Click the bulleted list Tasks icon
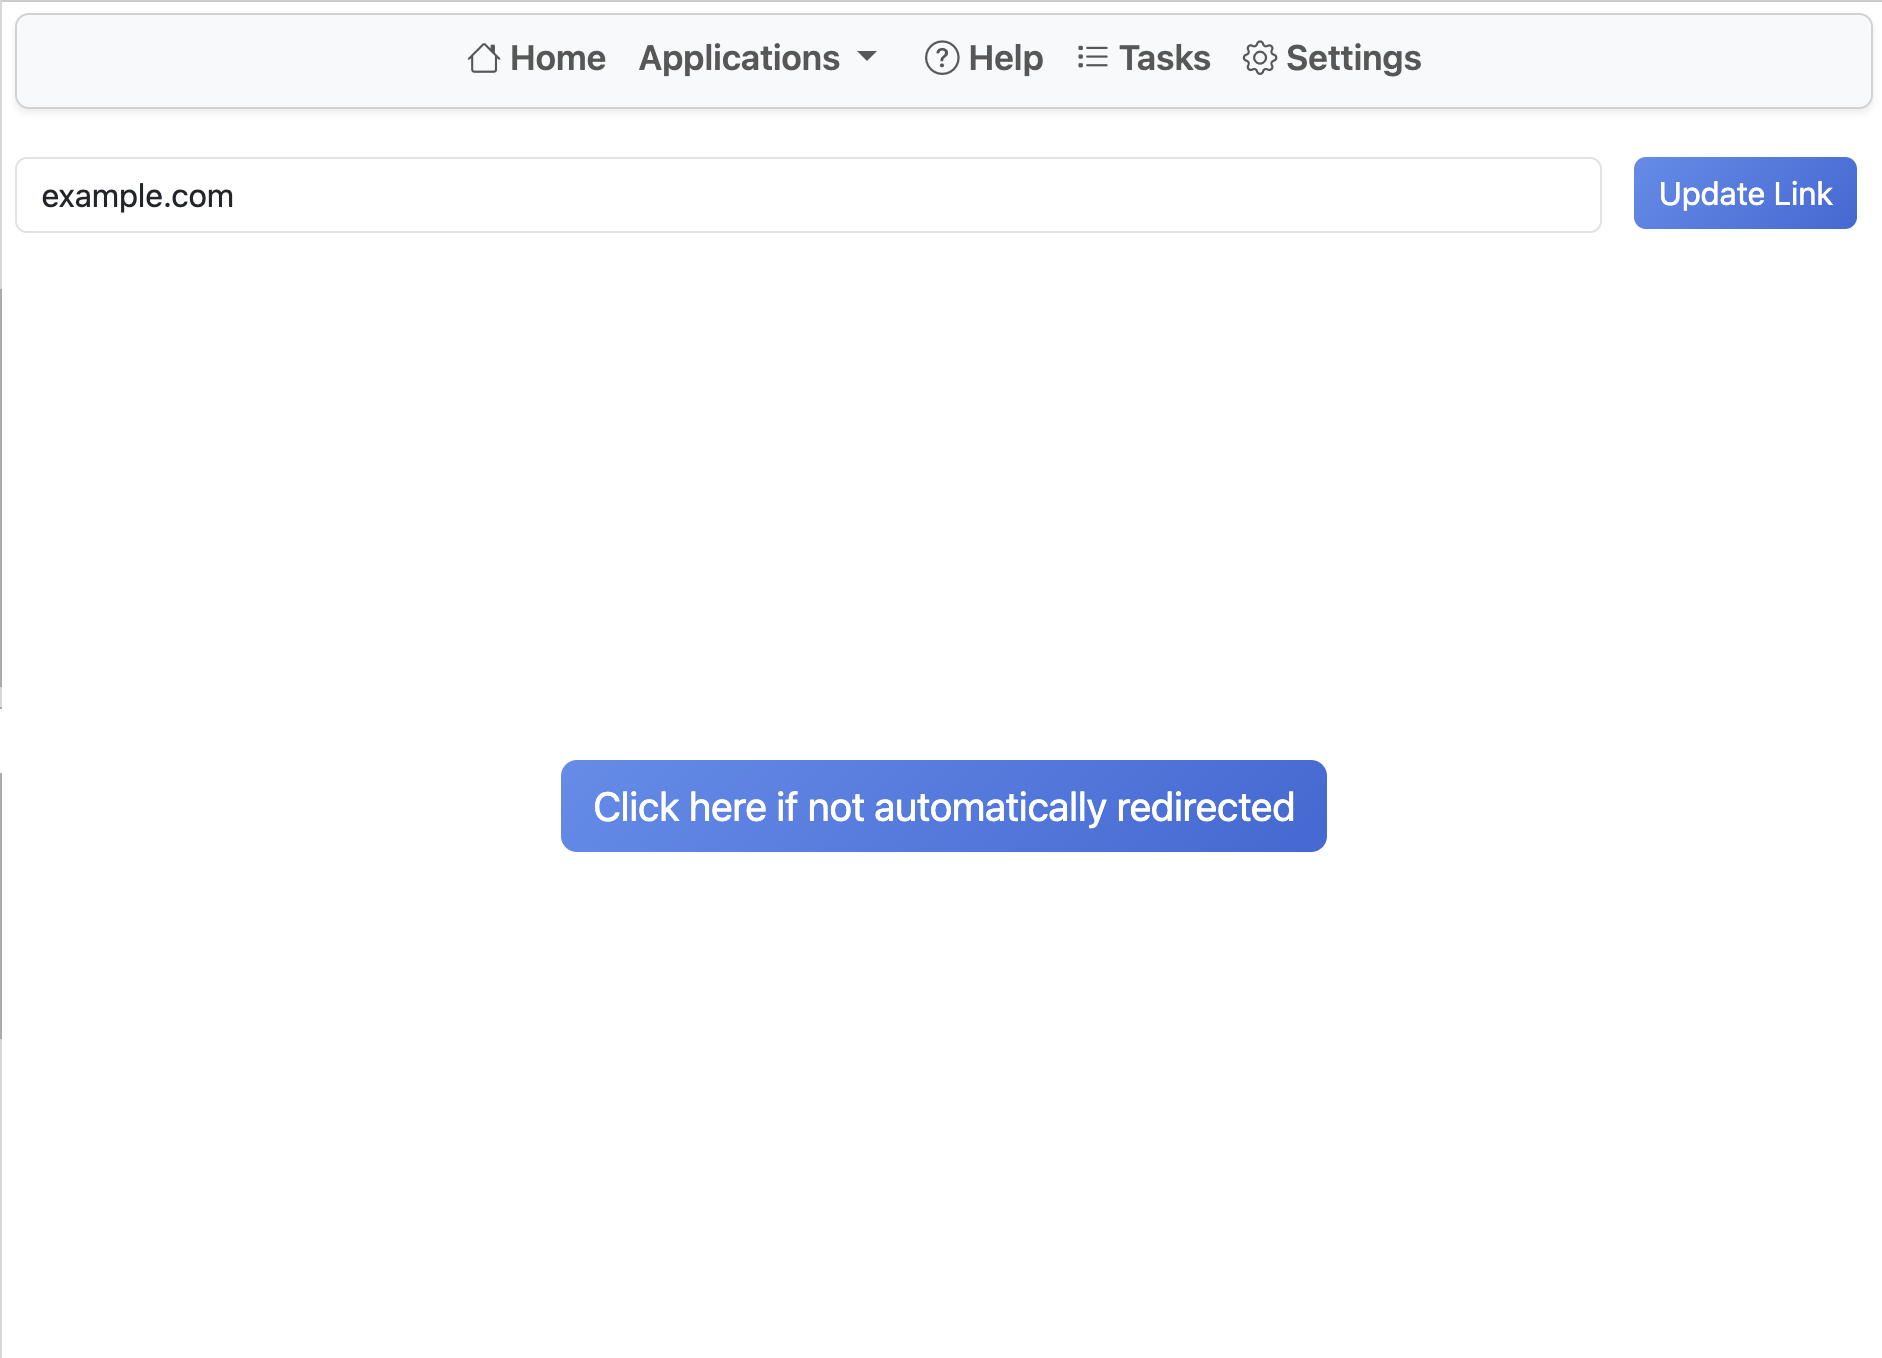This screenshot has height=1358, width=1882. (1092, 58)
